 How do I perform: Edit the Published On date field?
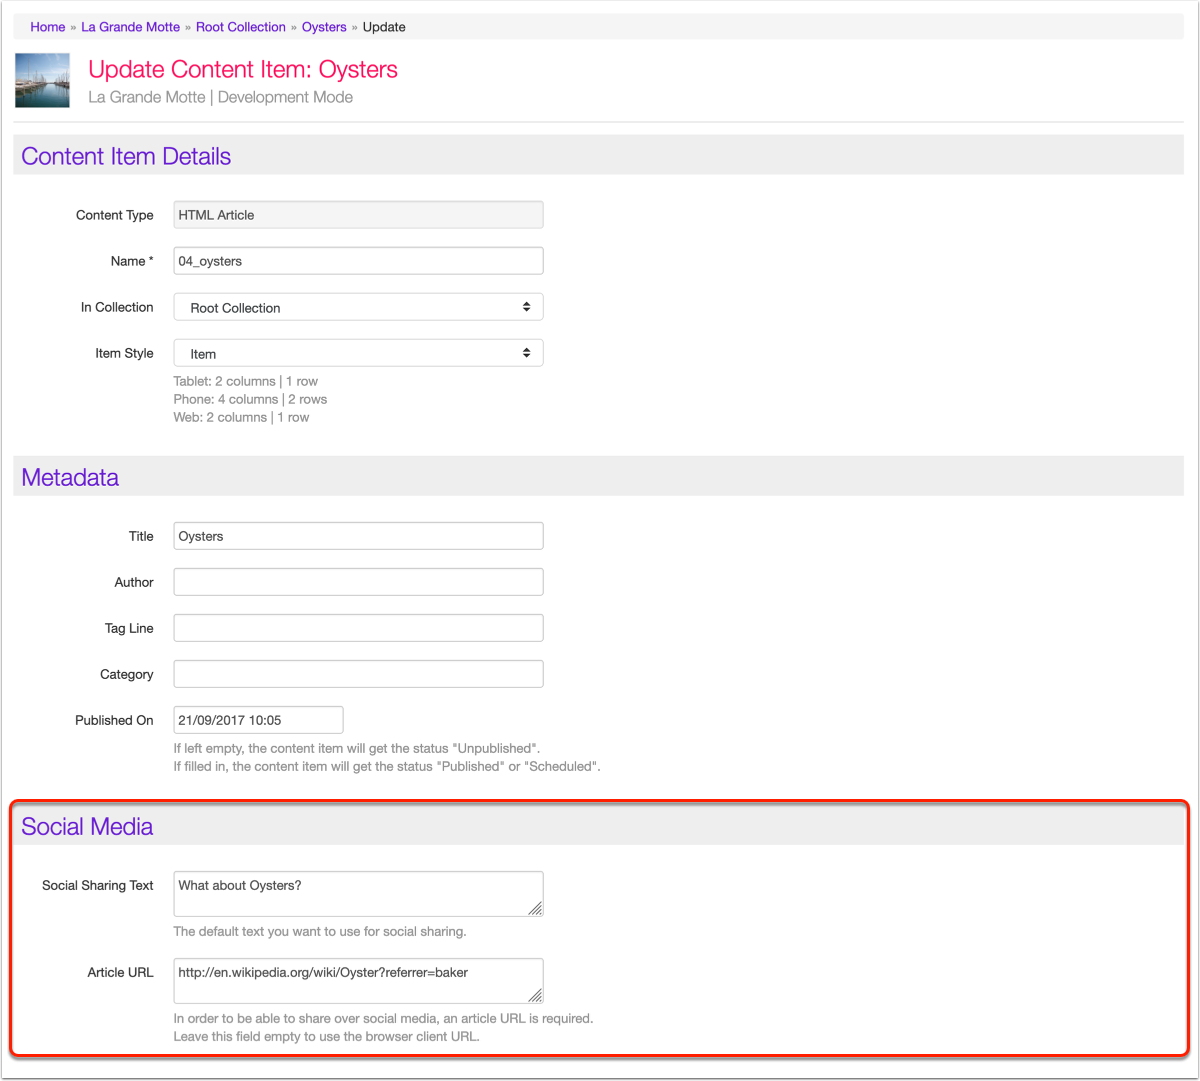(x=258, y=720)
